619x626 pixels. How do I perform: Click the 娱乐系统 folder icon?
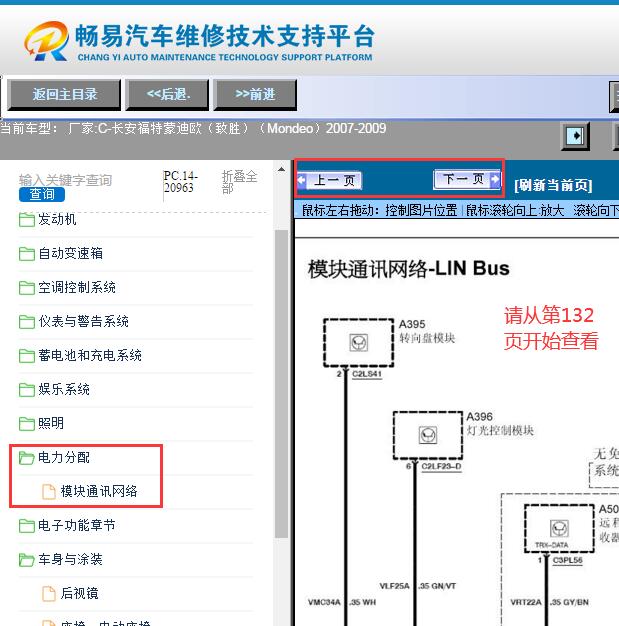[26, 390]
